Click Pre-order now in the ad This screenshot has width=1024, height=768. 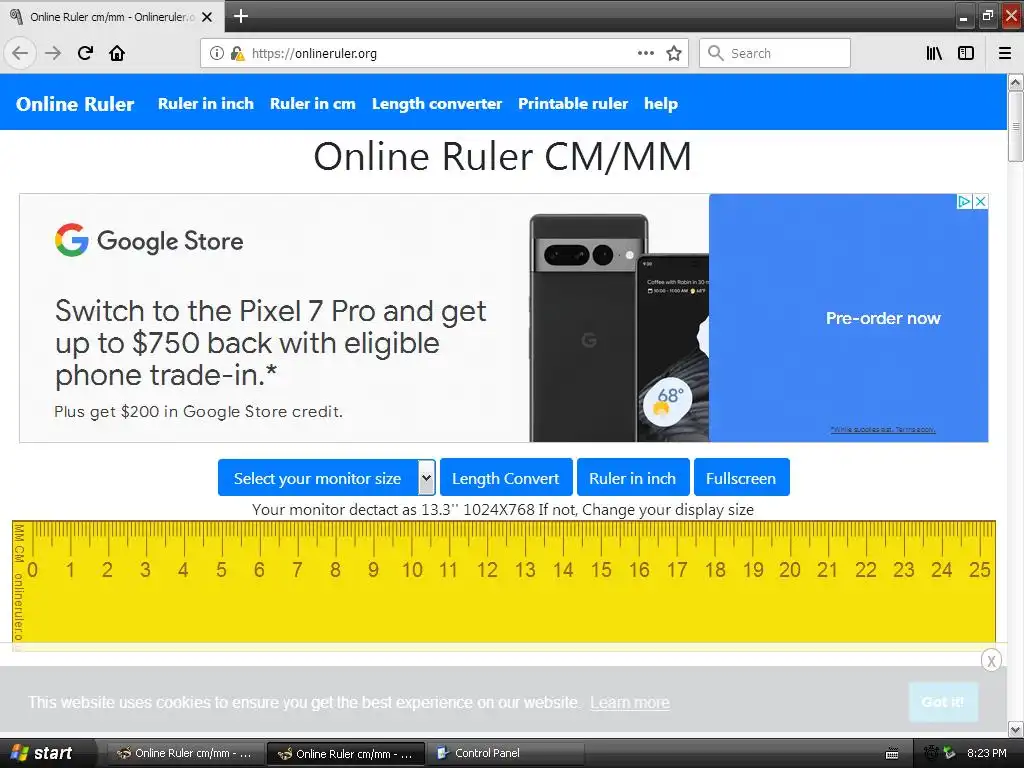pos(883,318)
